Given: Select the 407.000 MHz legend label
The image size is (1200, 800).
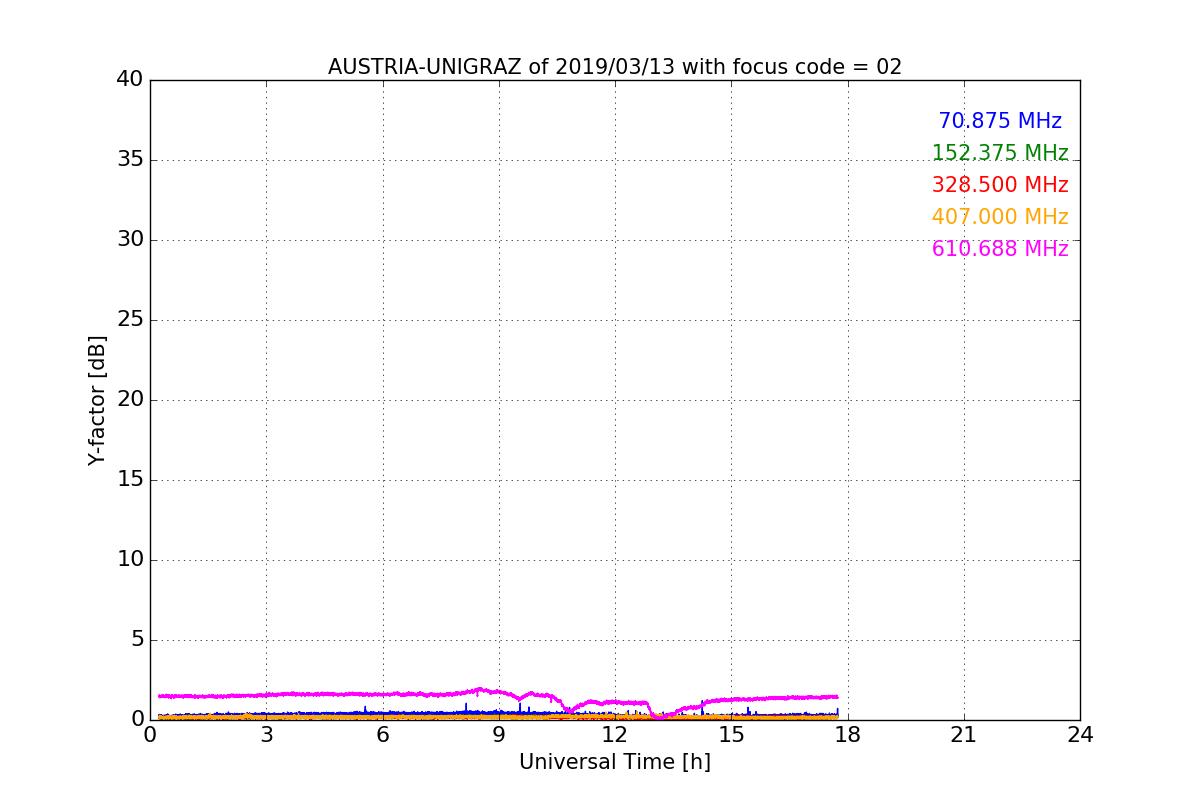Looking at the screenshot, I should [1000, 217].
